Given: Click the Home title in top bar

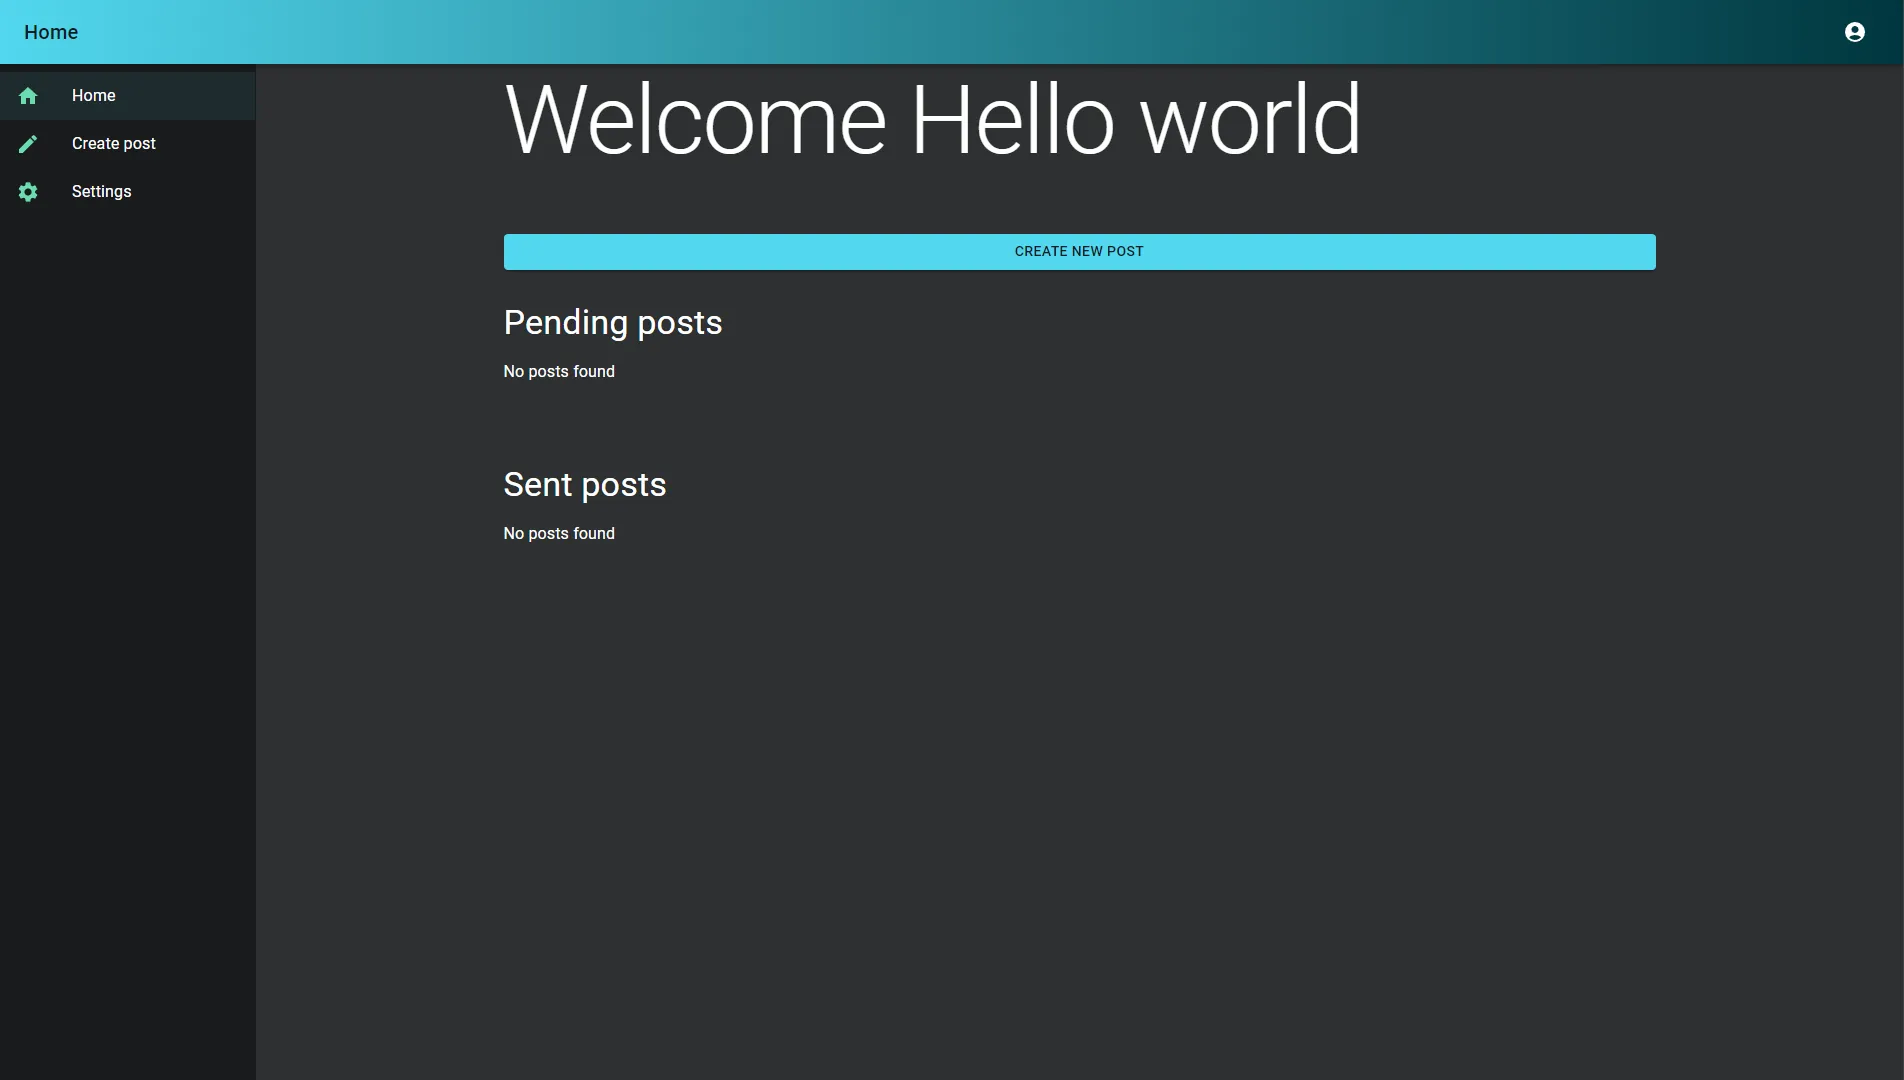Looking at the screenshot, I should [x=51, y=32].
